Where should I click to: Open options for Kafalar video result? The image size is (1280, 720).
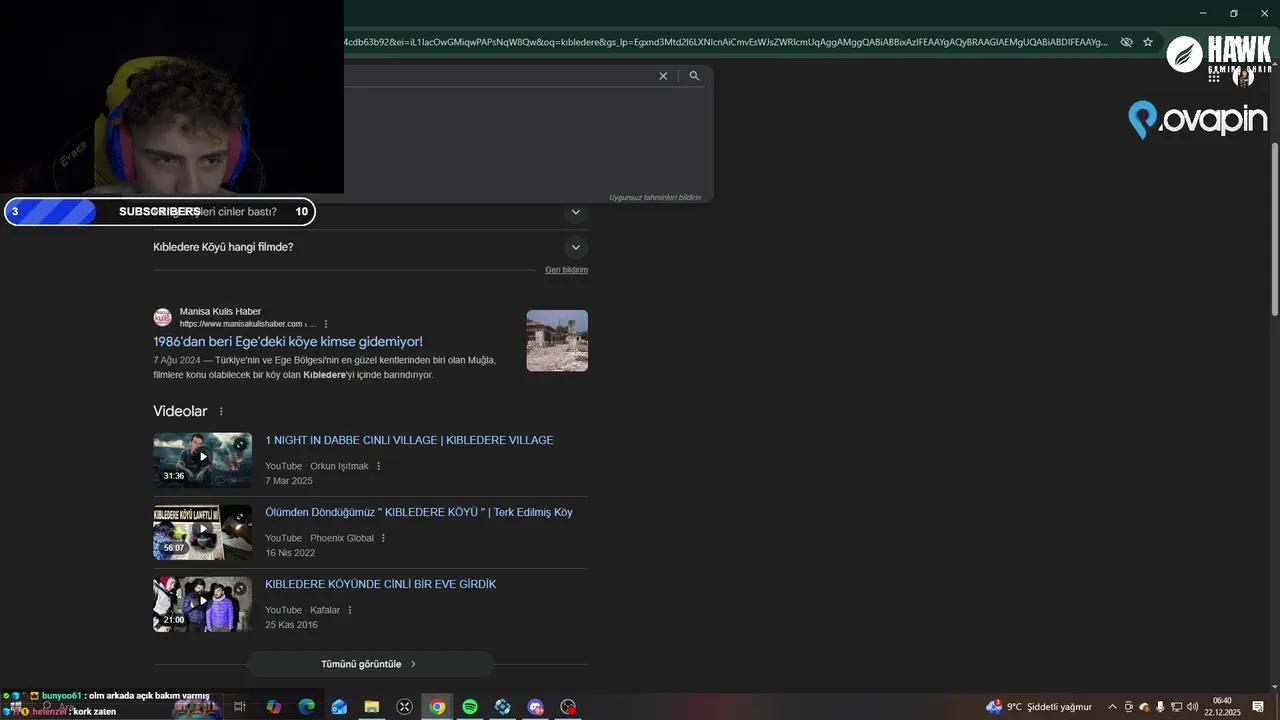click(x=349, y=610)
